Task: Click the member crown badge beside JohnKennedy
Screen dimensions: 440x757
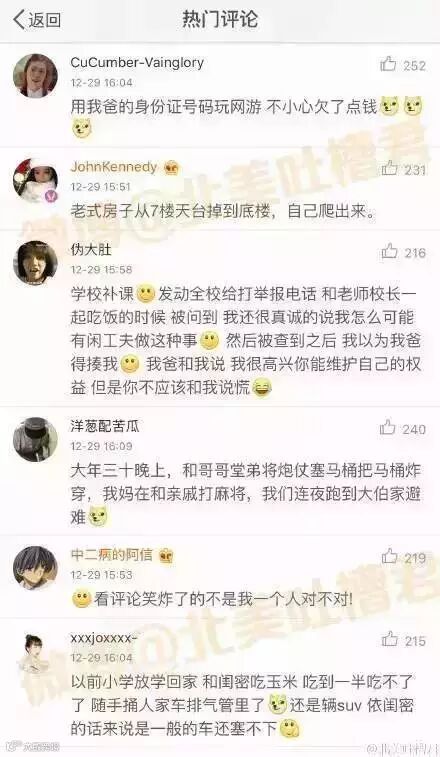Action: pos(172,168)
